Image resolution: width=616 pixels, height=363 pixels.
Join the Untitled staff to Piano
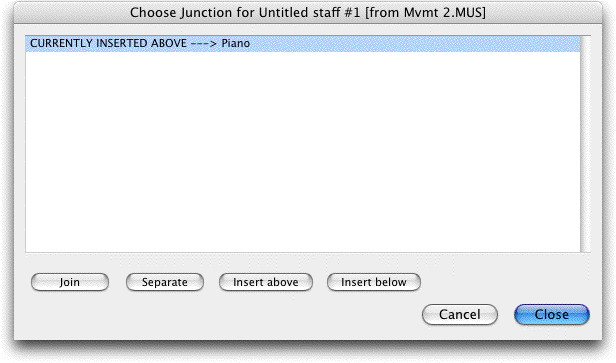pos(70,282)
